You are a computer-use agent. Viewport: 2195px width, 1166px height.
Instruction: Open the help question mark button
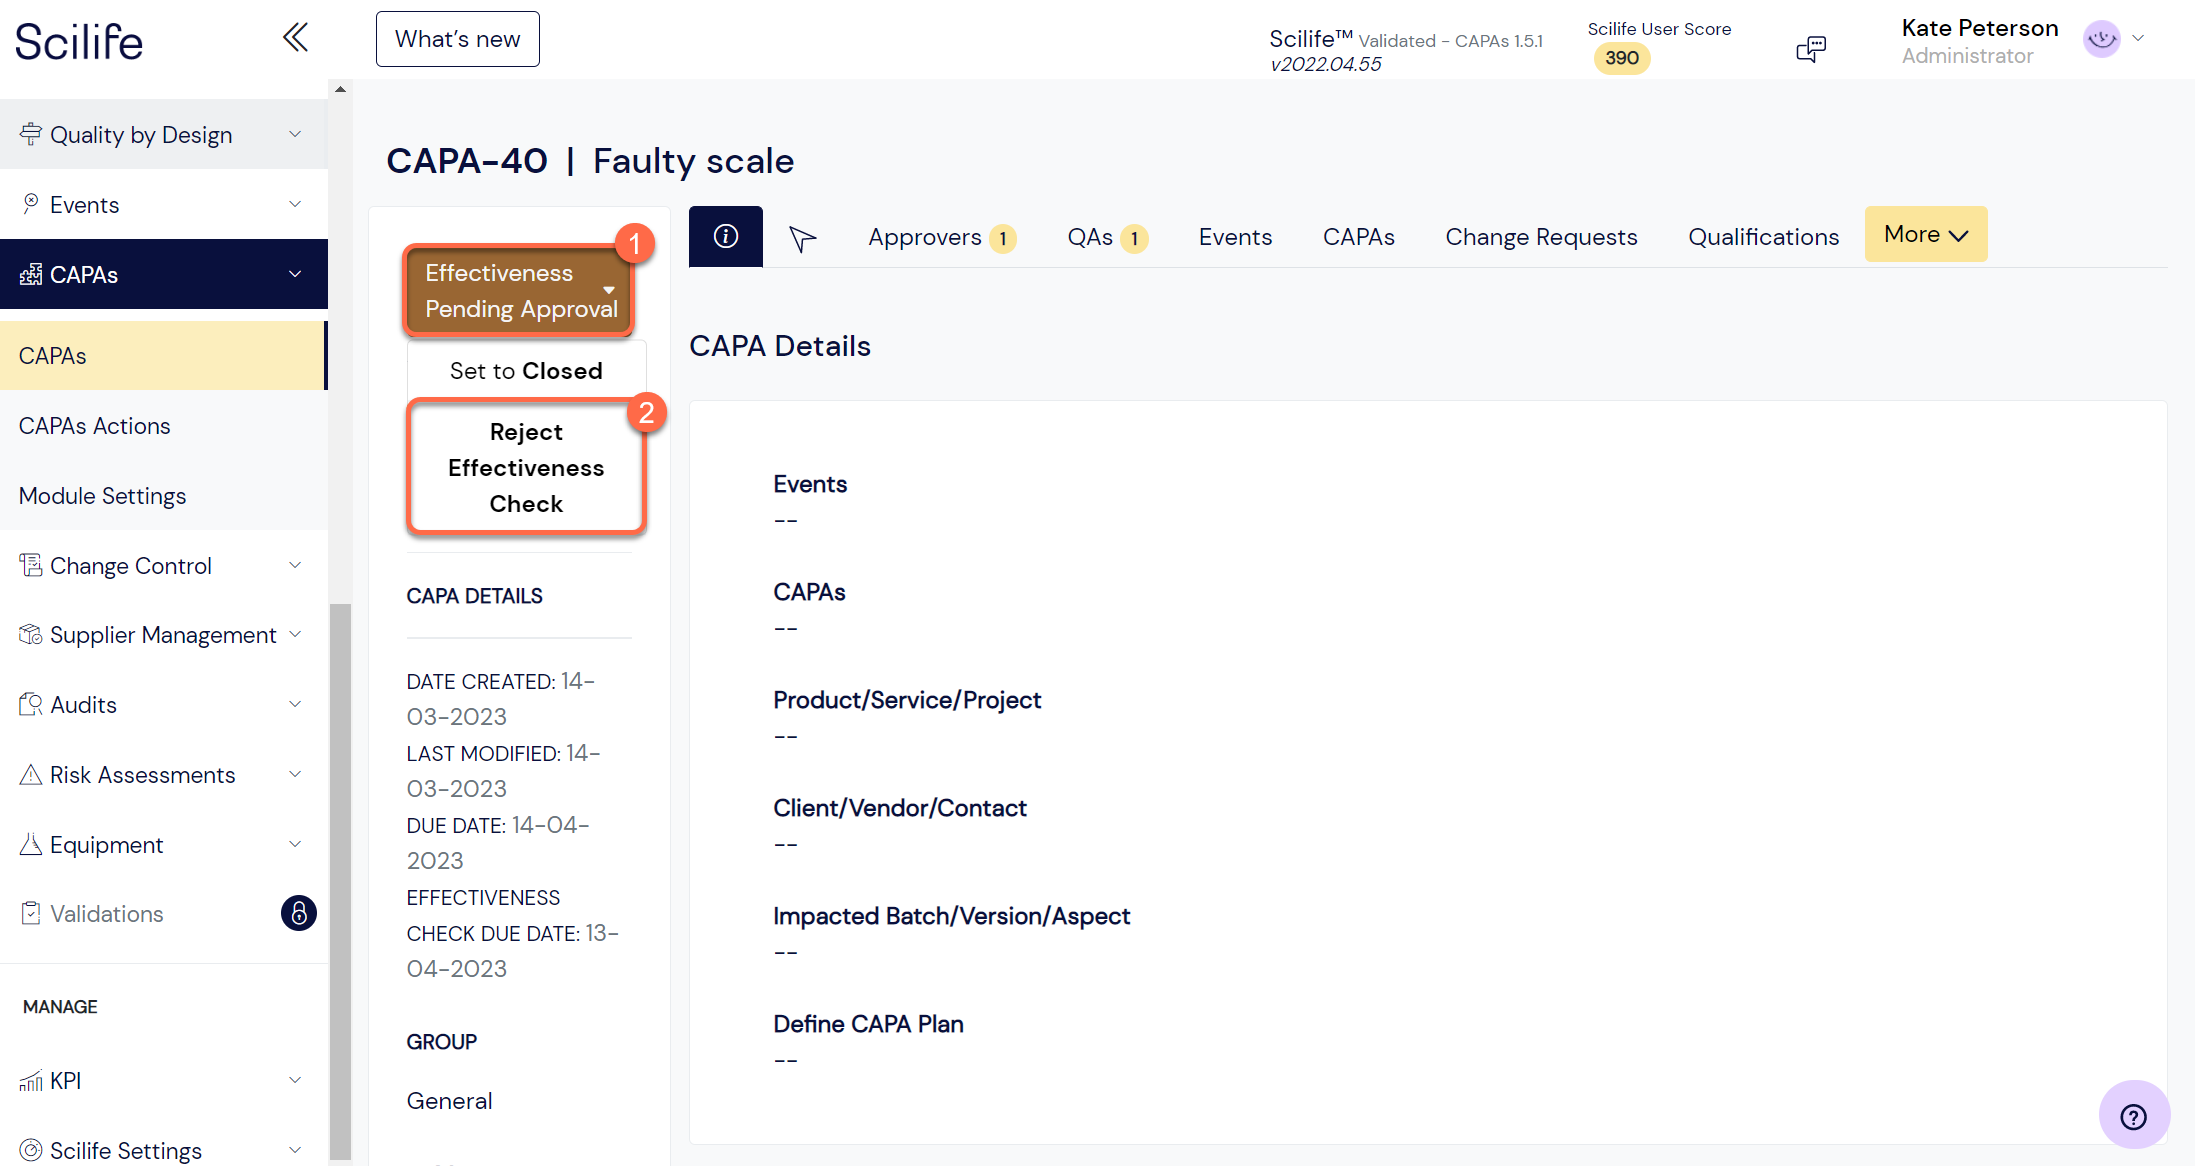tap(2133, 1116)
